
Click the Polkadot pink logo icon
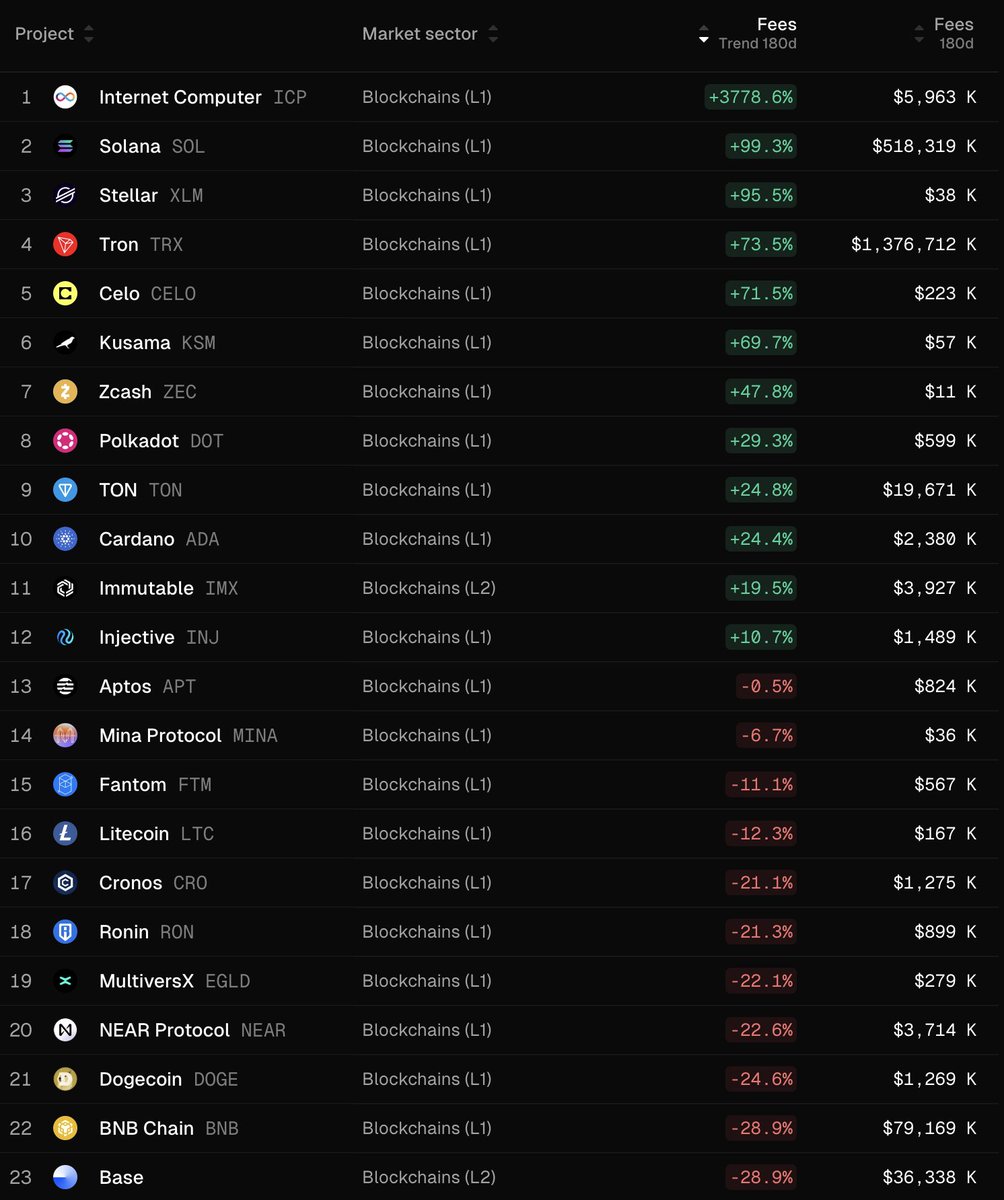[65, 440]
